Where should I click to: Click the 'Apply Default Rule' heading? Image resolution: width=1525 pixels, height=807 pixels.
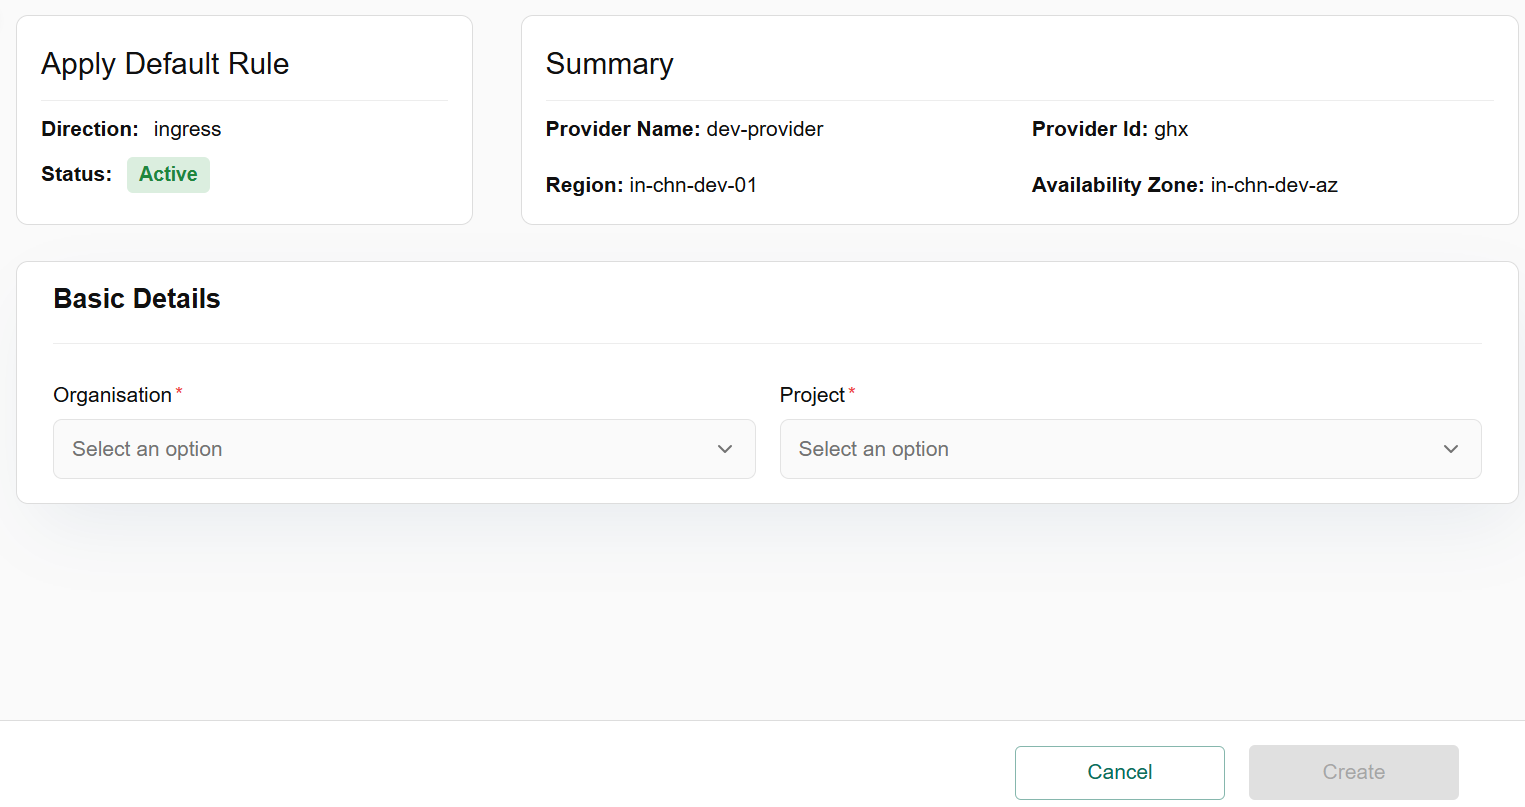tap(165, 64)
